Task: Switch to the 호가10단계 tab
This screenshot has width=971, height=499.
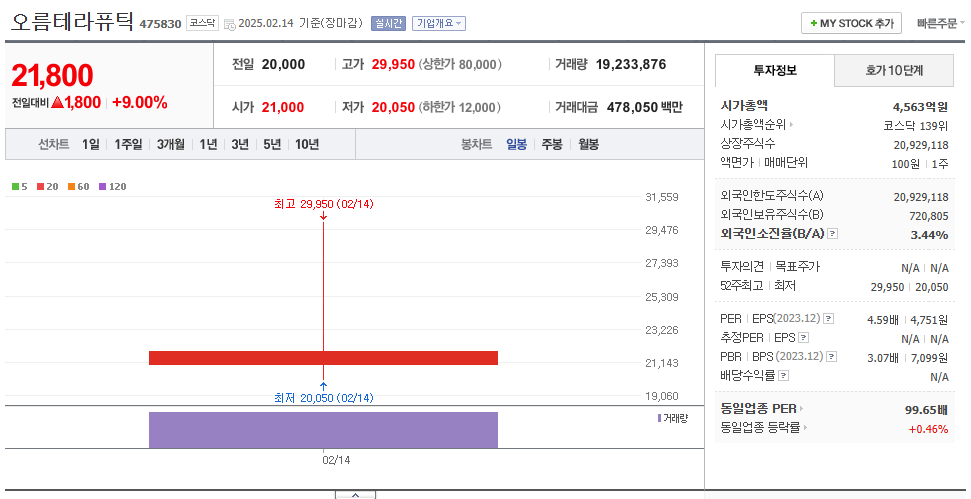Action: click(x=894, y=71)
